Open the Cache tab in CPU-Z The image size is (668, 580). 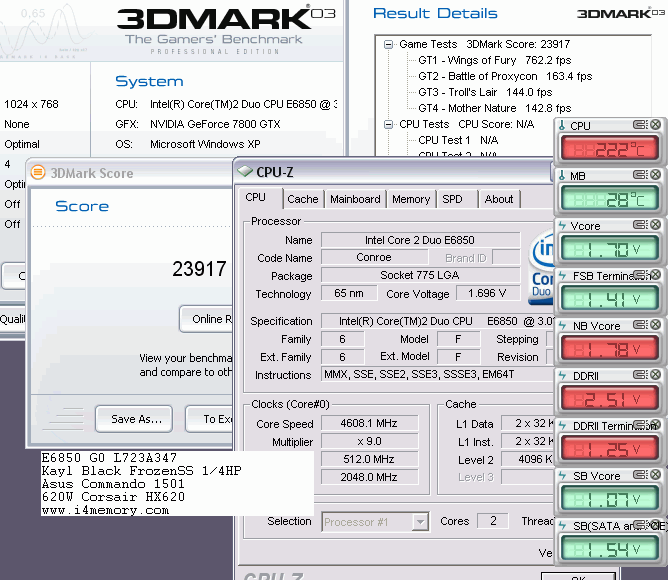(303, 199)
